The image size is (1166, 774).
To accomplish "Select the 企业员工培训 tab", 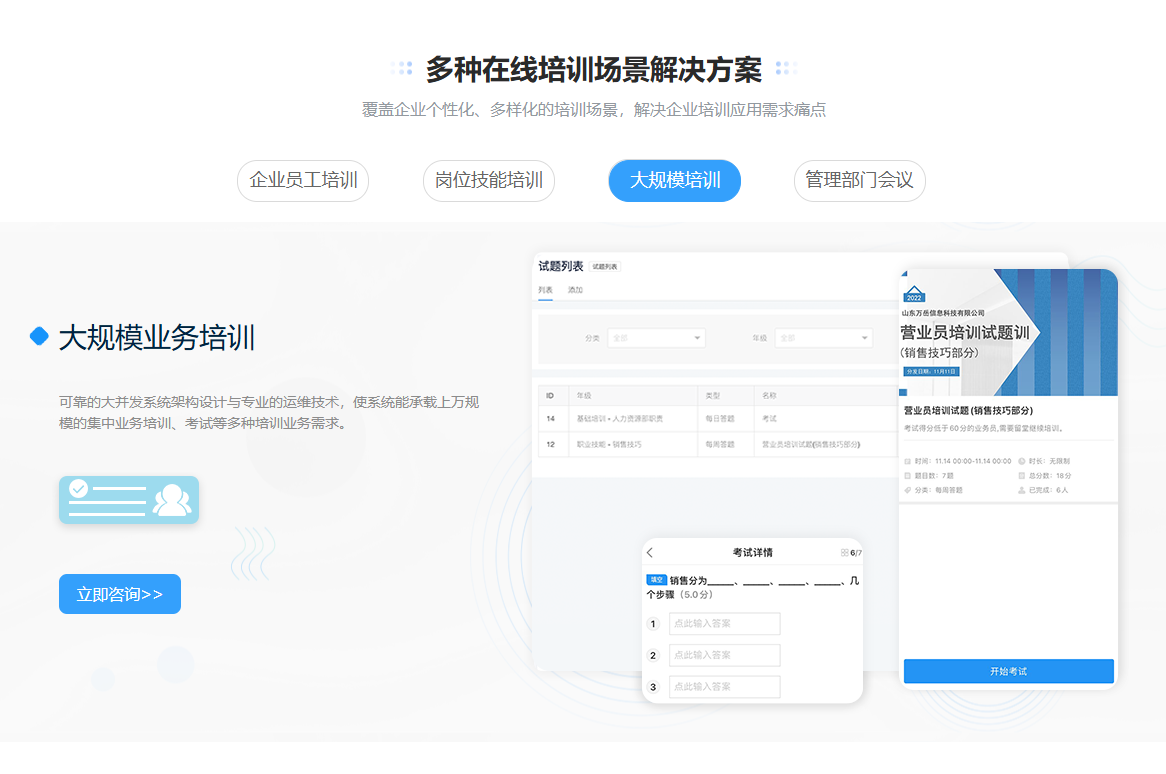I will click(303, 181).
